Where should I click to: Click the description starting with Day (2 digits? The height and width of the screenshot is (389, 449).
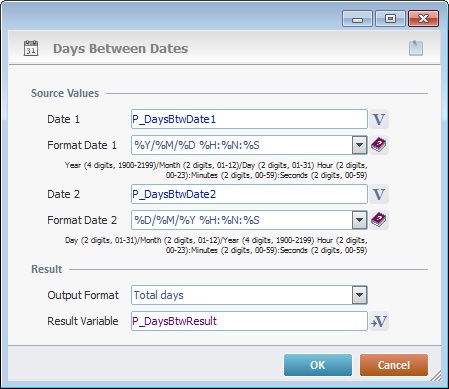click(216, 245)
